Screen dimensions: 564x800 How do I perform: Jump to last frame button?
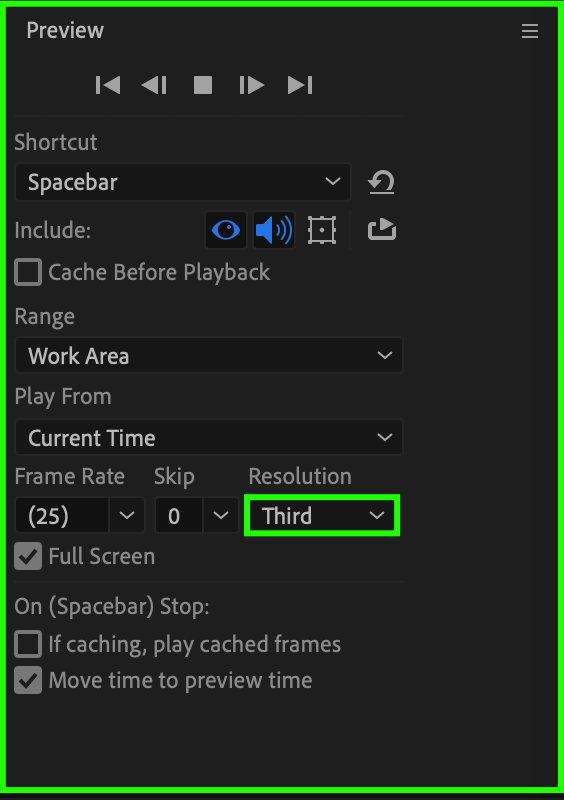tap(300, 85)
